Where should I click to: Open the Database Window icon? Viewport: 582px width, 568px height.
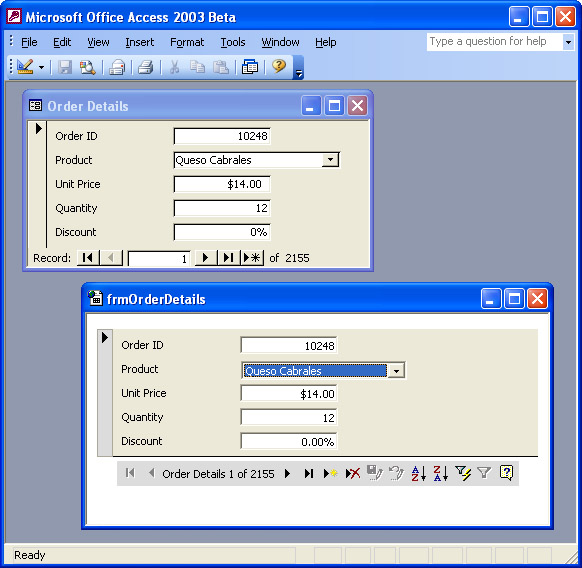pyautogui.click(x=250, y=67)
